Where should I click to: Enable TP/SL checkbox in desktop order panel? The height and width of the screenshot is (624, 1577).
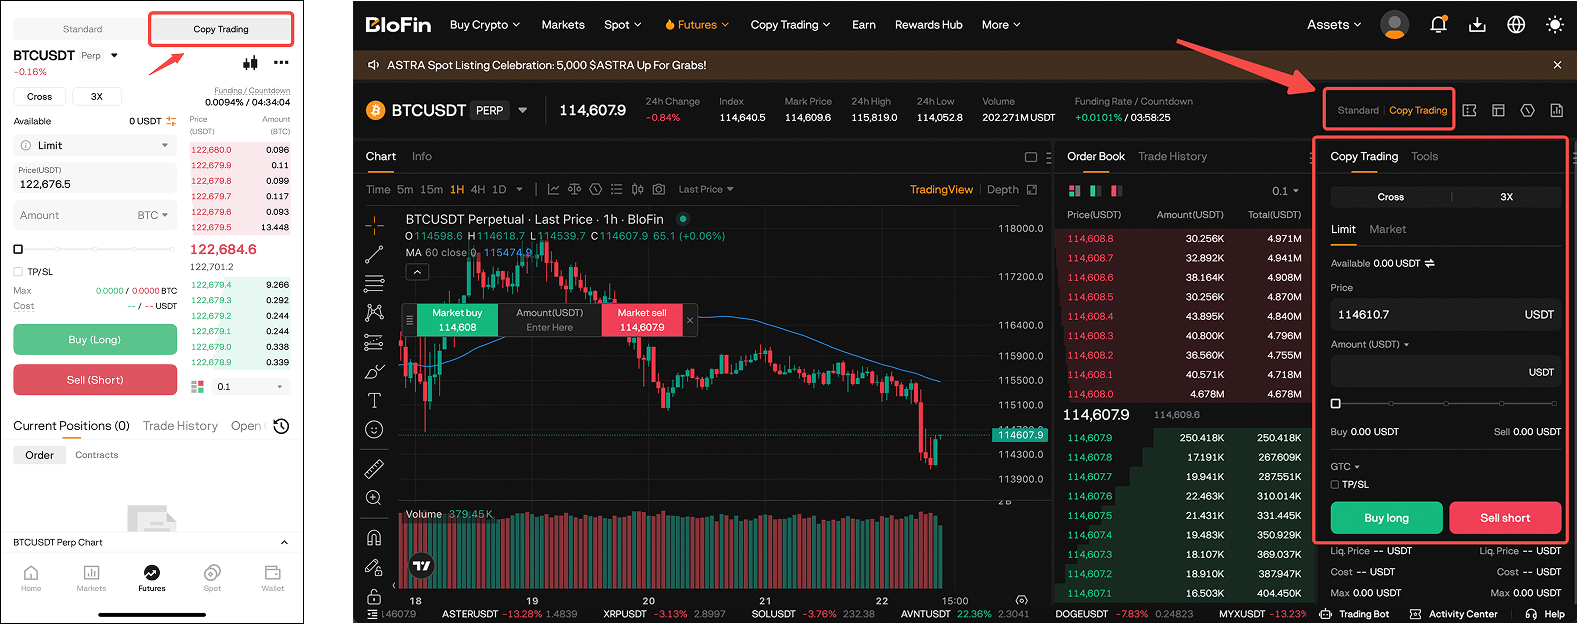pyautogui.click(x=1335, y=484)
